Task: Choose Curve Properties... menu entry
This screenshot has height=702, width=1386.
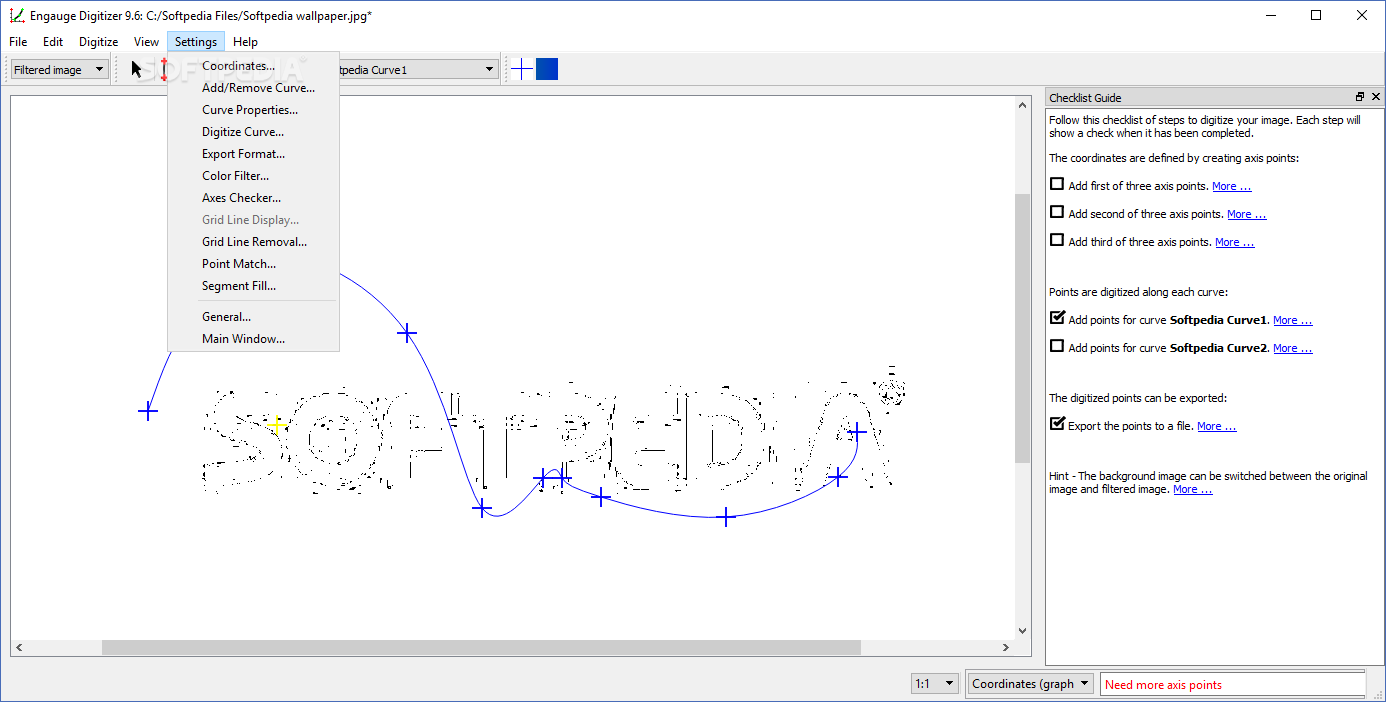Action: (x=254, y=110)
